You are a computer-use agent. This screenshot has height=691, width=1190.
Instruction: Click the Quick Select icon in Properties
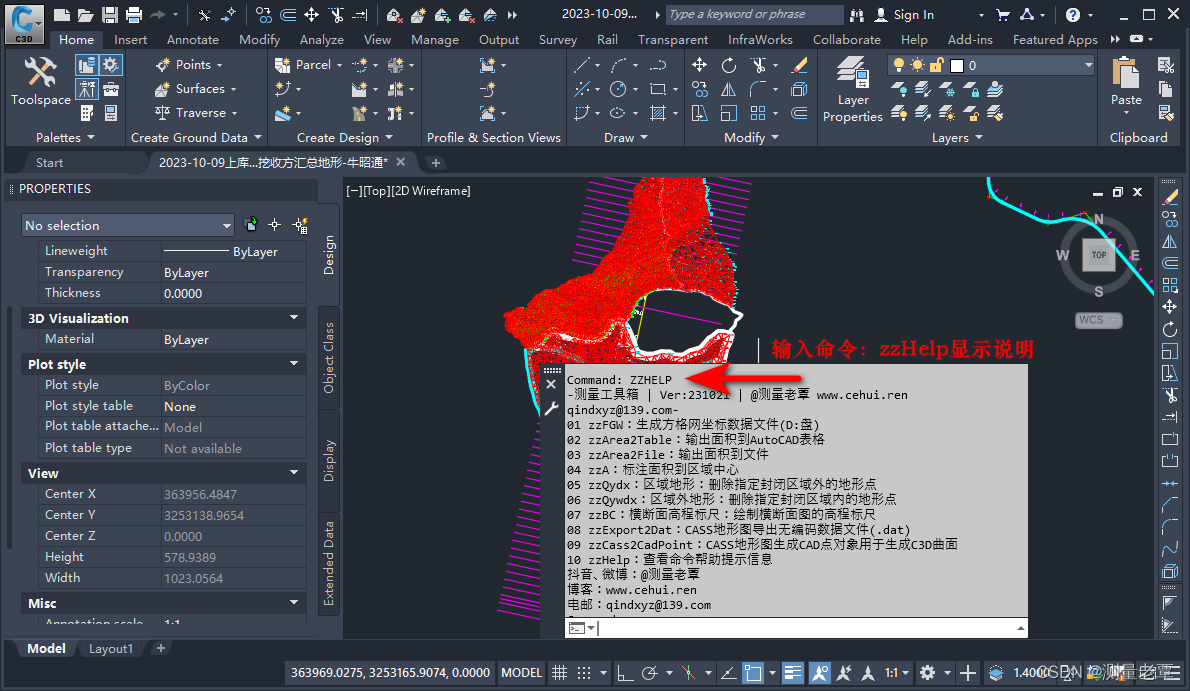[x=299, y=226]
